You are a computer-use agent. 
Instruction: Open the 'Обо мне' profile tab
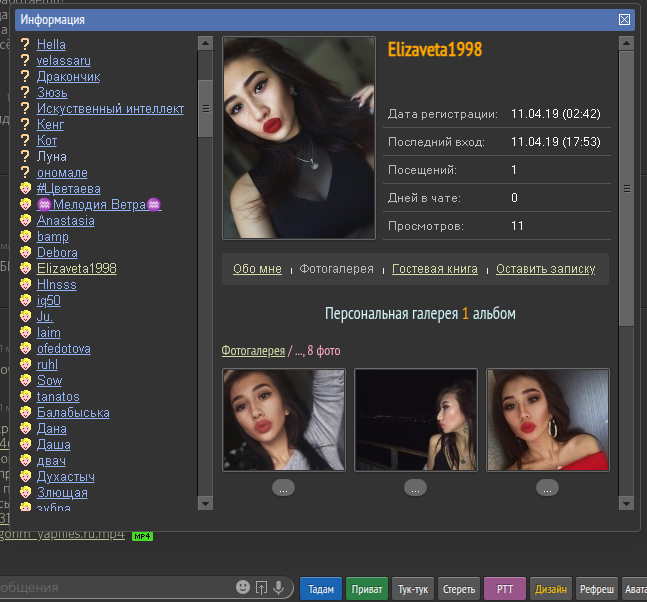point(257,269)
